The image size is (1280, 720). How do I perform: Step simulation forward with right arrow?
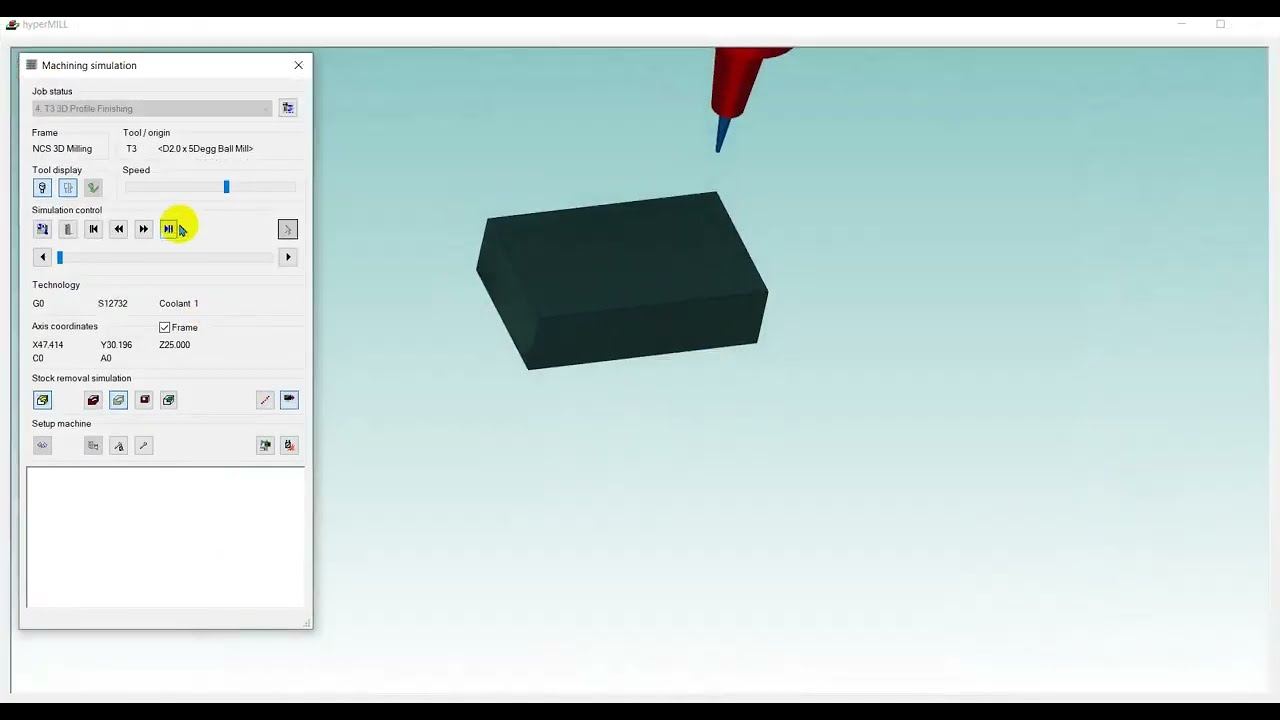288,258
